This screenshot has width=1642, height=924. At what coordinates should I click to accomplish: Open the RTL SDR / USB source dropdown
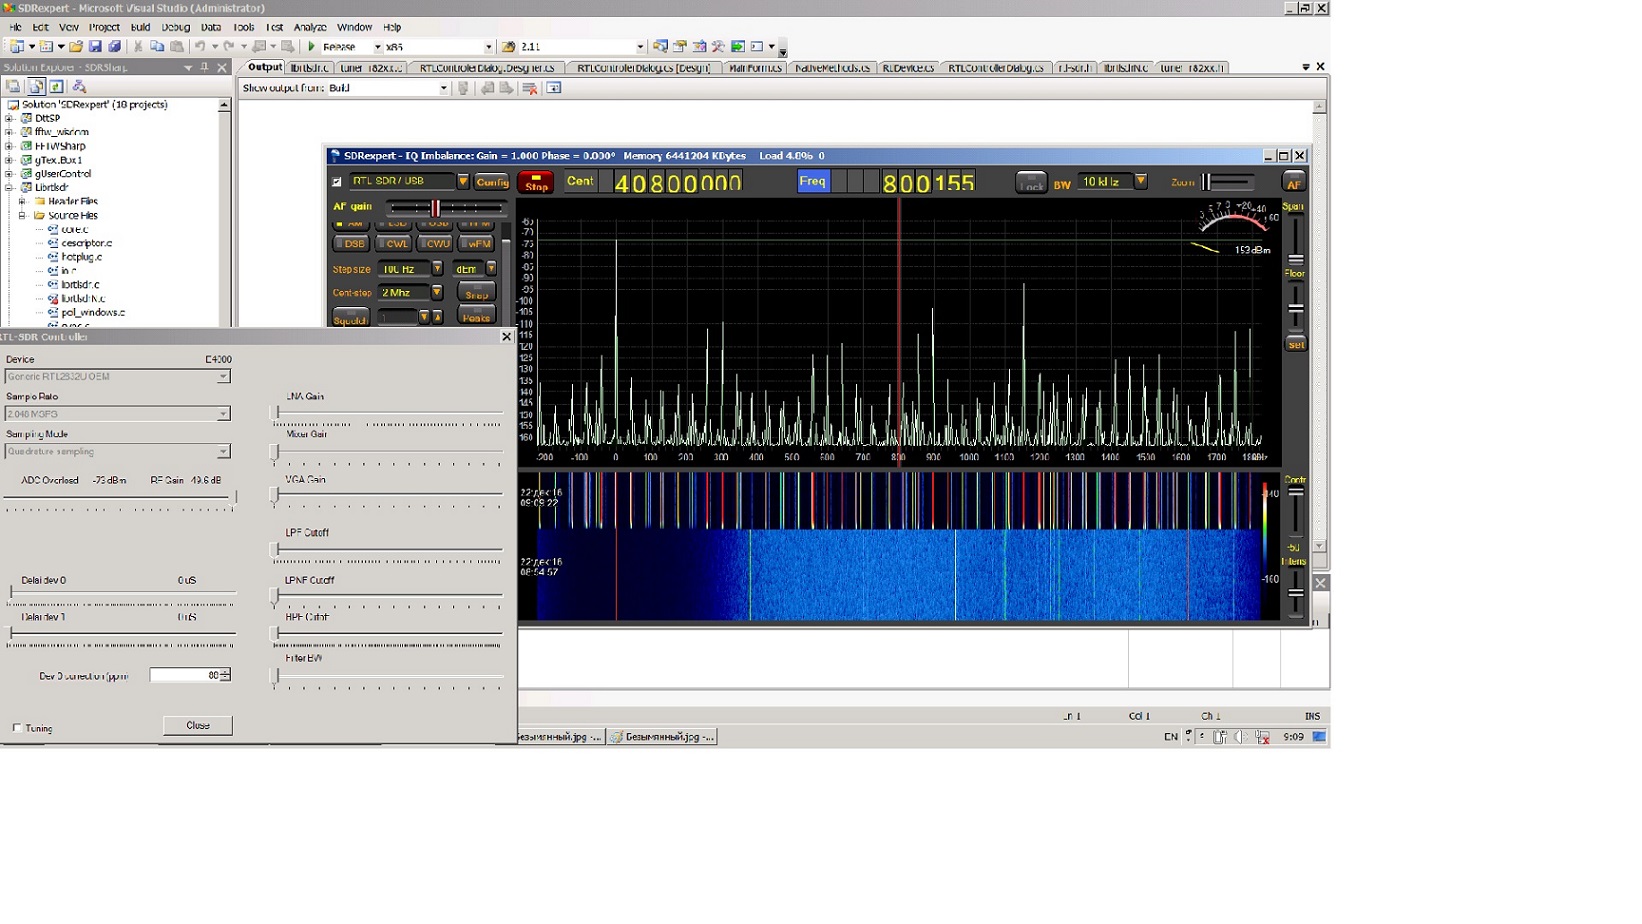coord(463,182)
